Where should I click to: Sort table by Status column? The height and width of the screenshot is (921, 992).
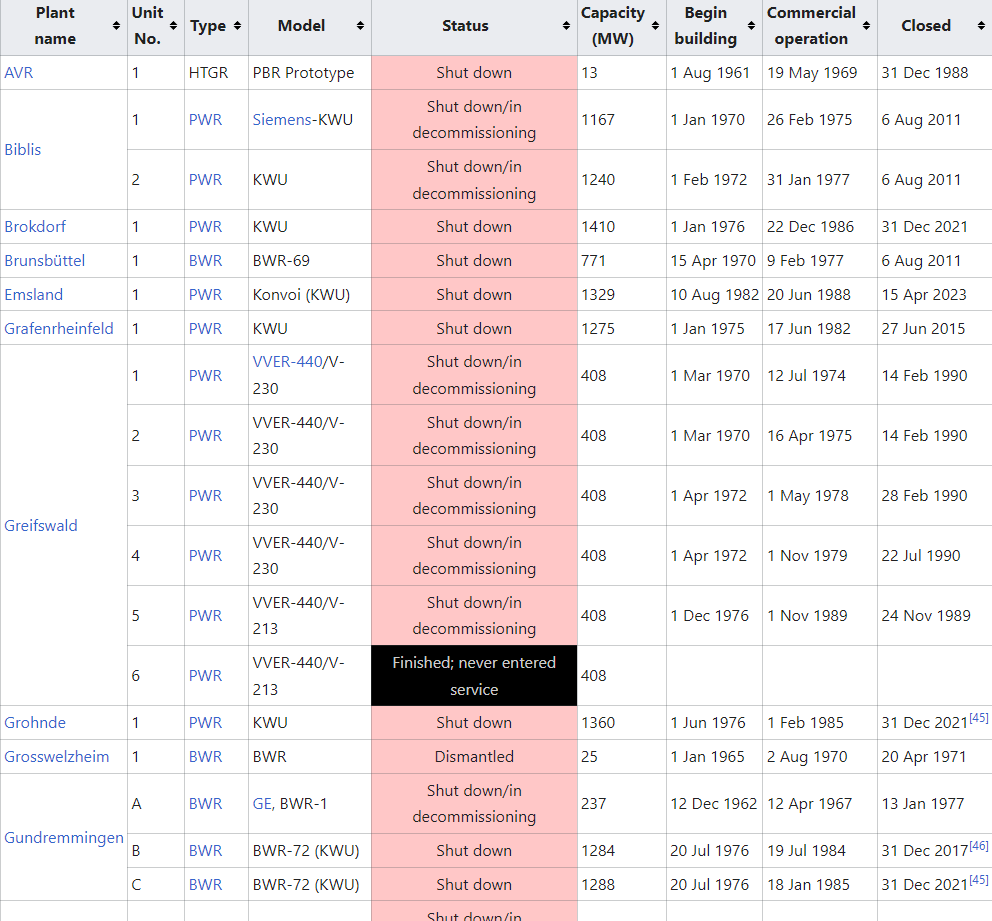point(566,26)
